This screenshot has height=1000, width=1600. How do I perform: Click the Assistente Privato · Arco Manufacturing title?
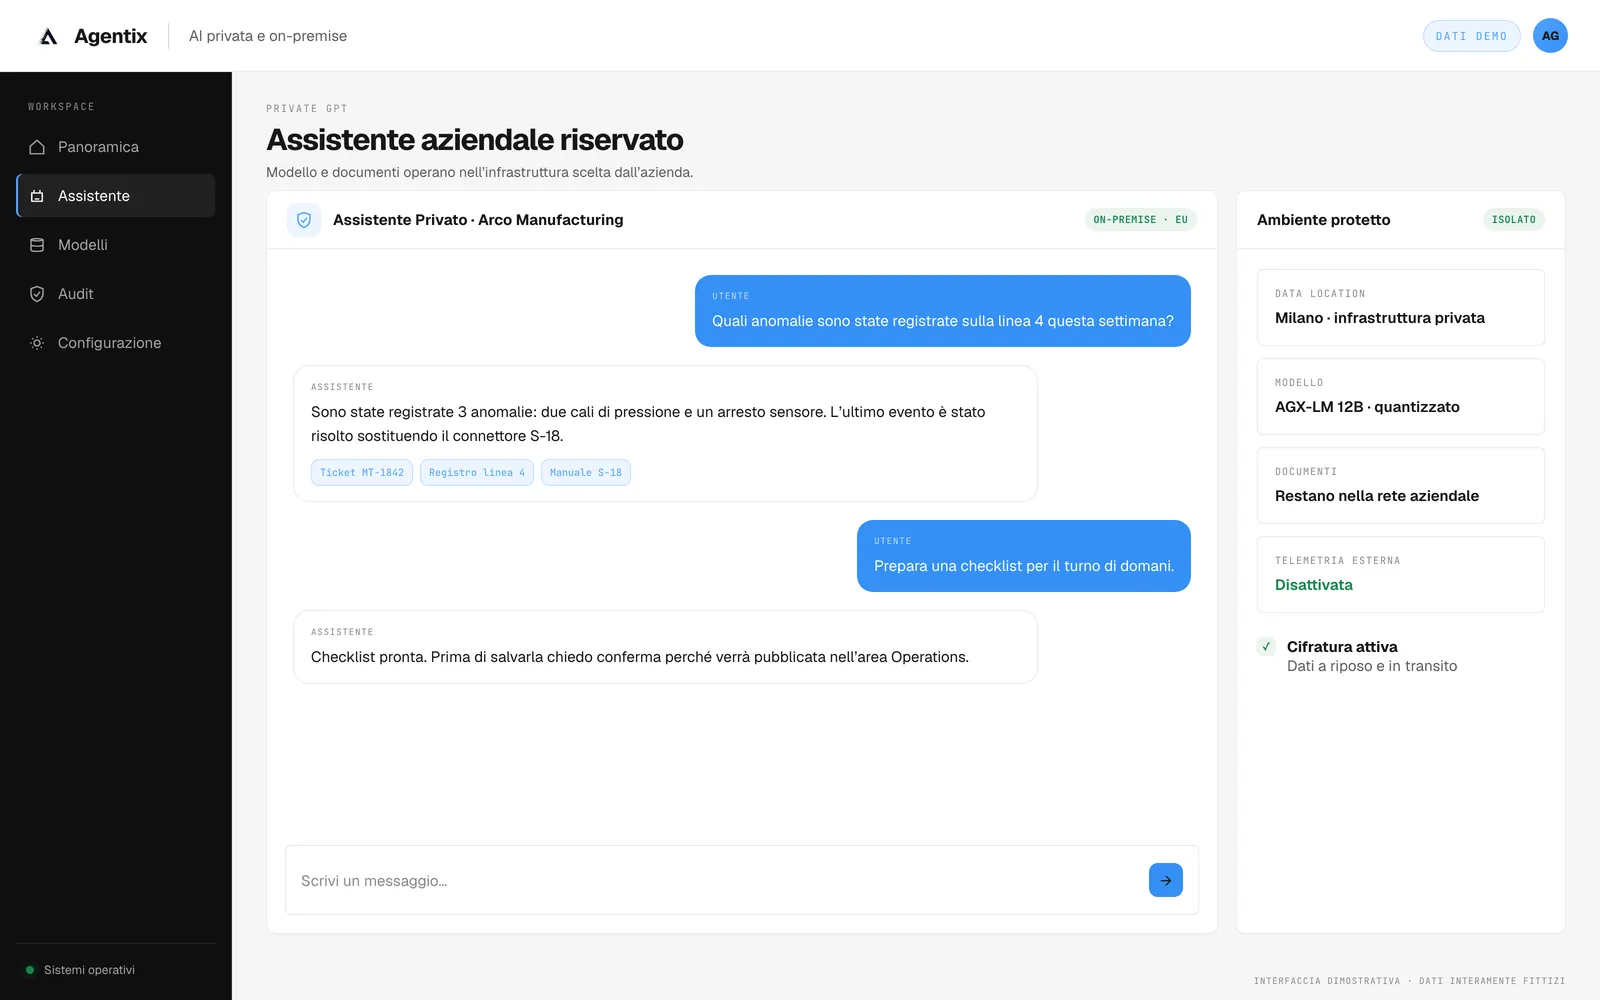(x=478, y=220)
